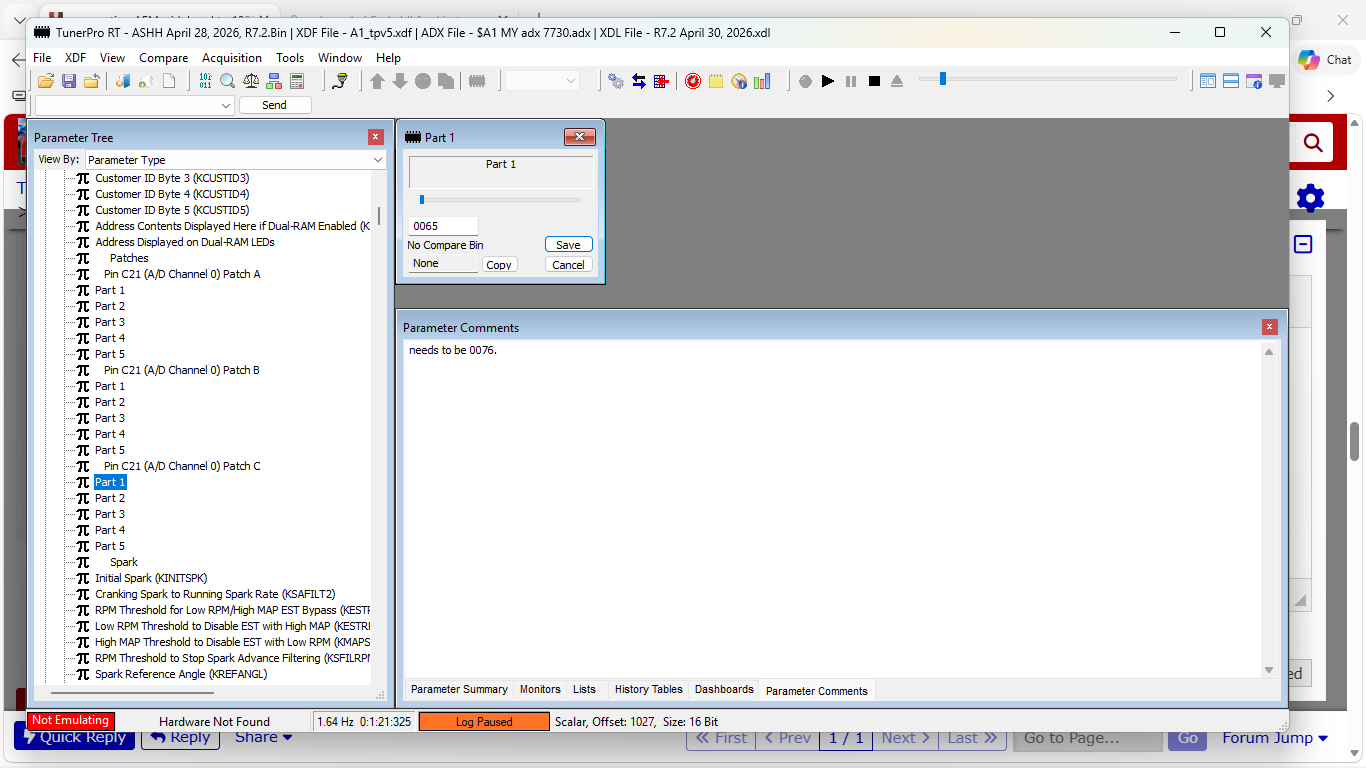Screen dimensions: 1366x768
Task: Click the parameter comments text area
Action: click(x=834, y=510)
